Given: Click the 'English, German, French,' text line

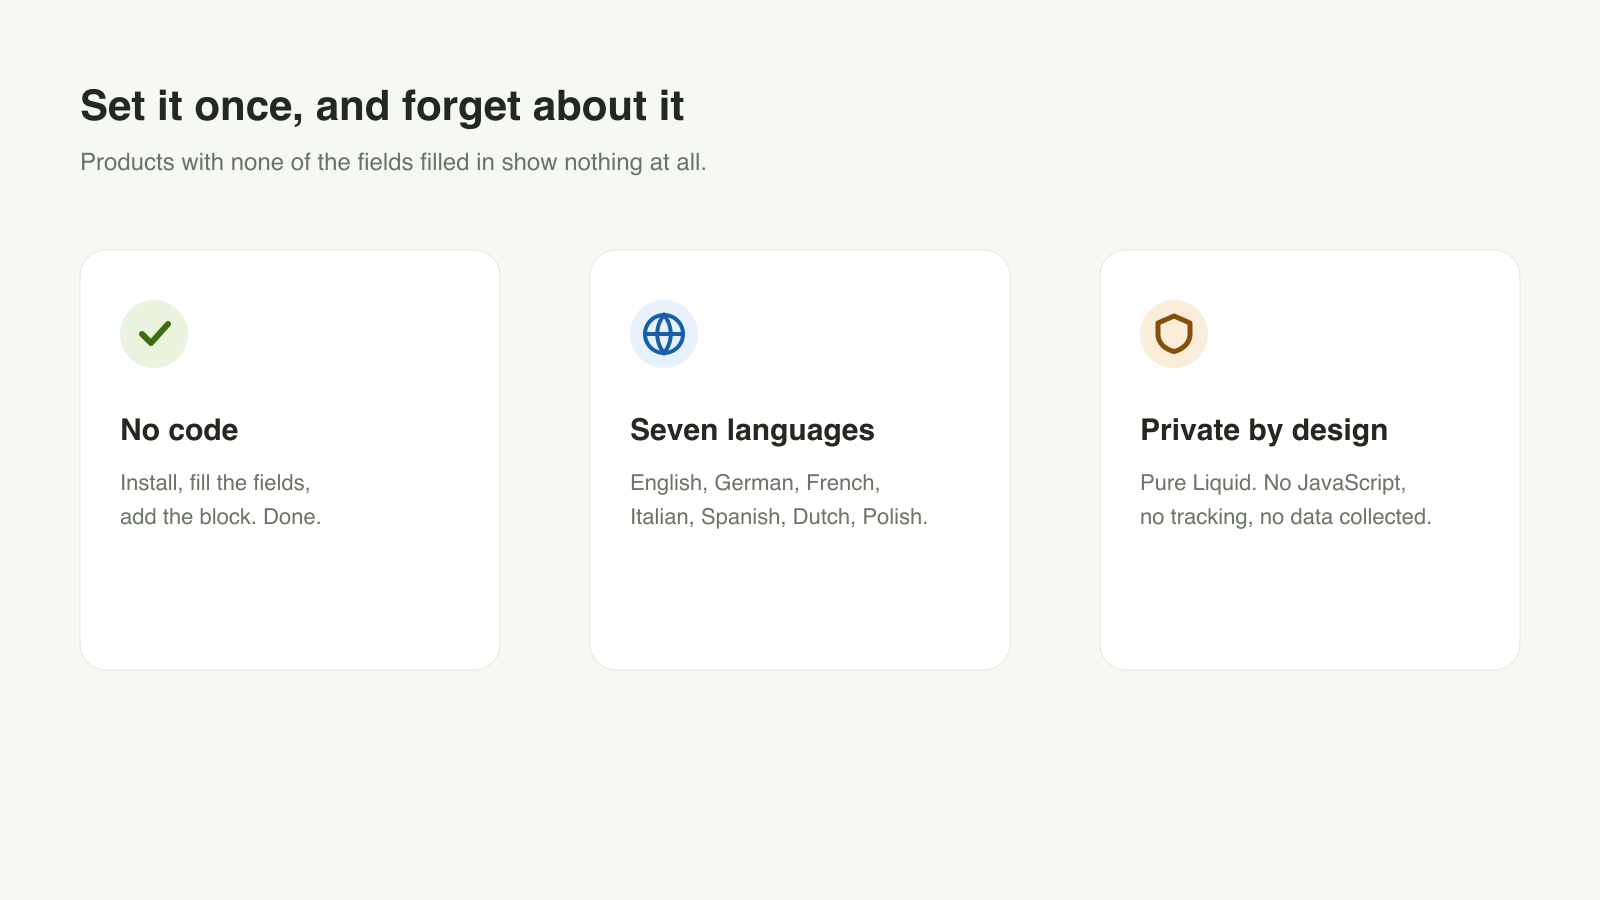Looking at the screenshot, I should click(x=755, y=483).
